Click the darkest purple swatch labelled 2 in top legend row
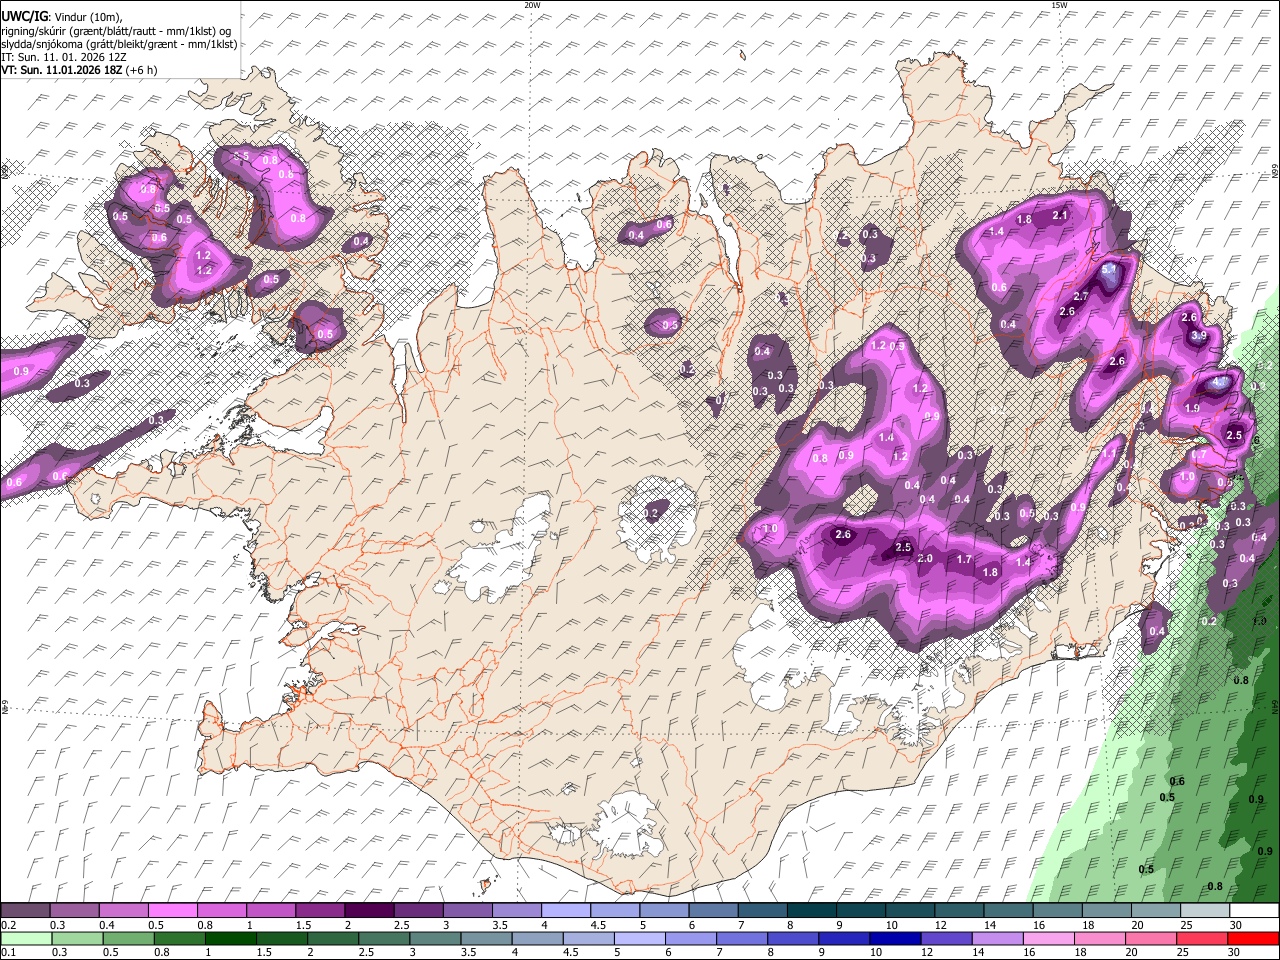The image size is (1280, 960). (x=368, y=911)
